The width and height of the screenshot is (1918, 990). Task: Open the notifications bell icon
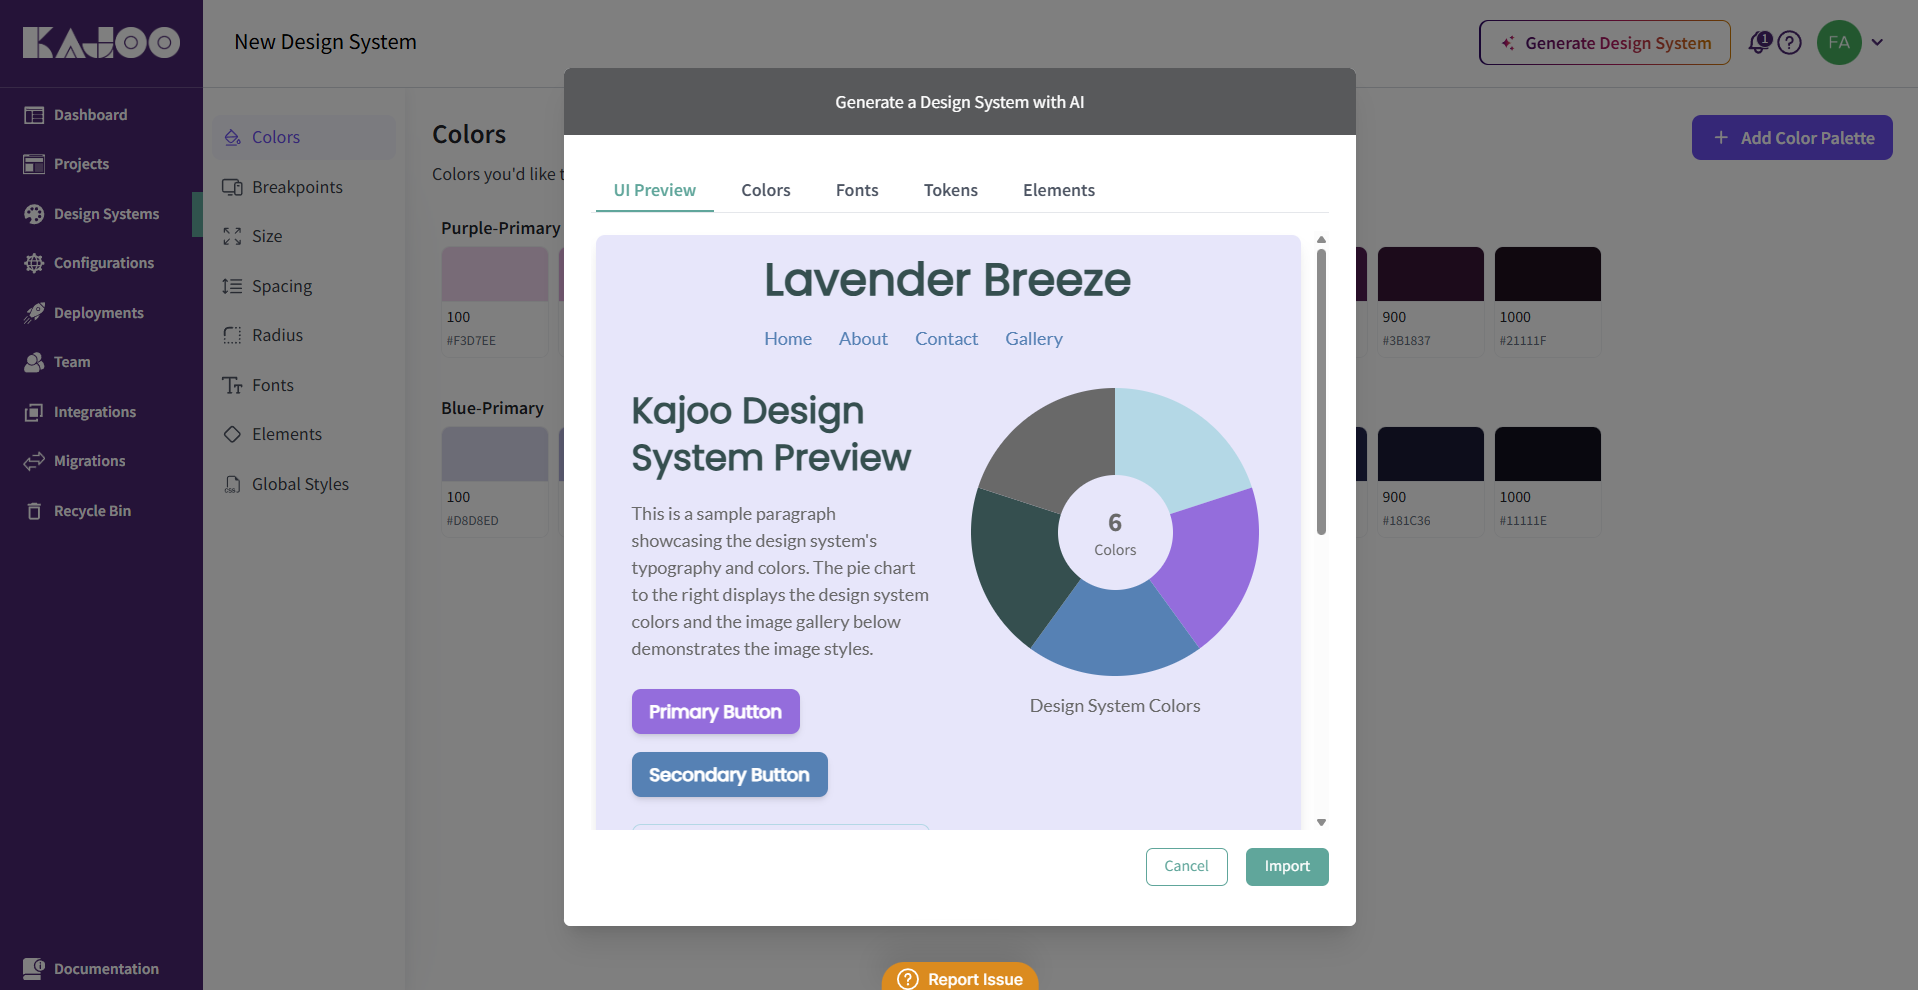point(1759,42)
